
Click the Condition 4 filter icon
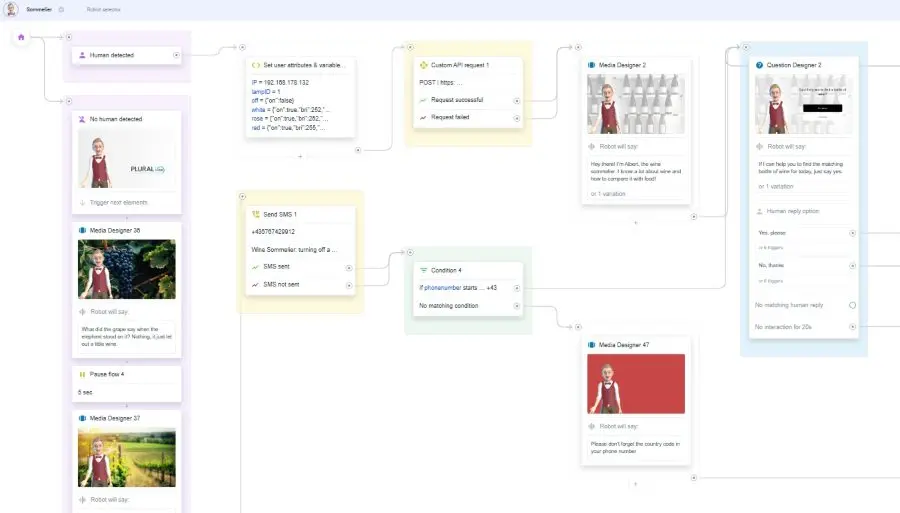(423, 270)
